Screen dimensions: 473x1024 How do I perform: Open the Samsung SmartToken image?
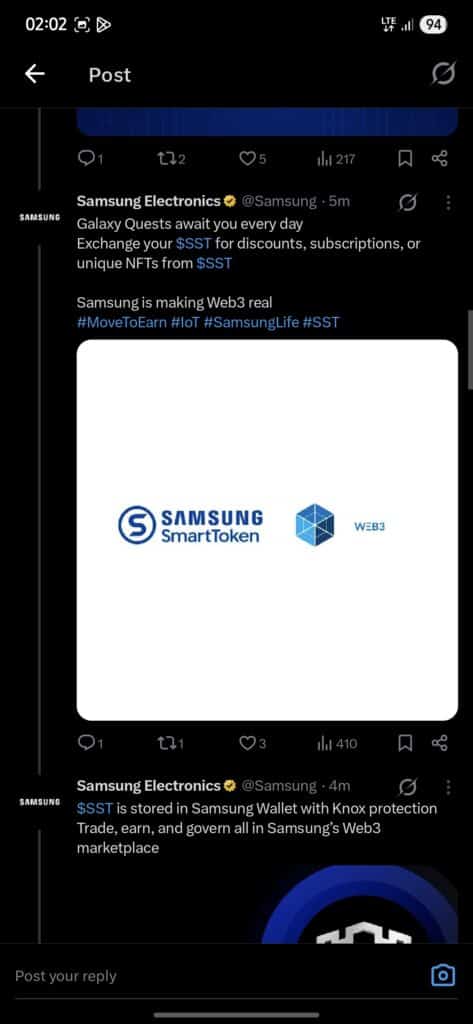pos(267,530)
